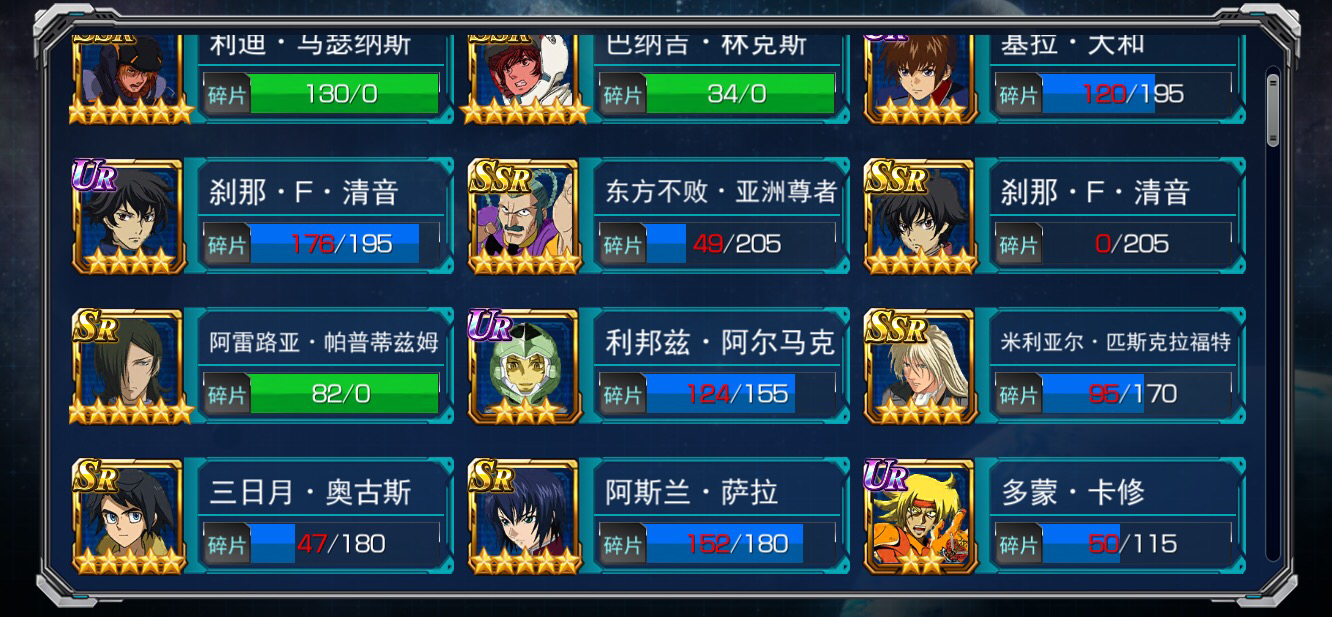Tap the SR 阿斯兰·萨拉 portrait
Screen dimensions: 1332x617
[x=524, y=517]
